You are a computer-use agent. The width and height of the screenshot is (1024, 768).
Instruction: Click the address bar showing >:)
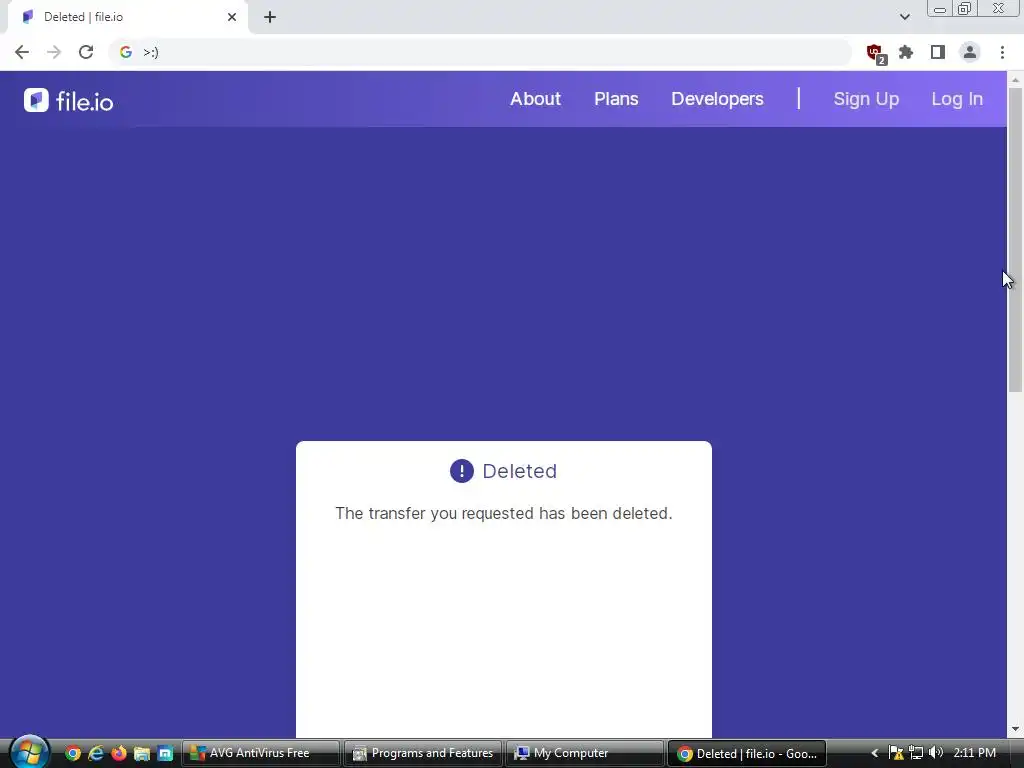tap(480, 52)
